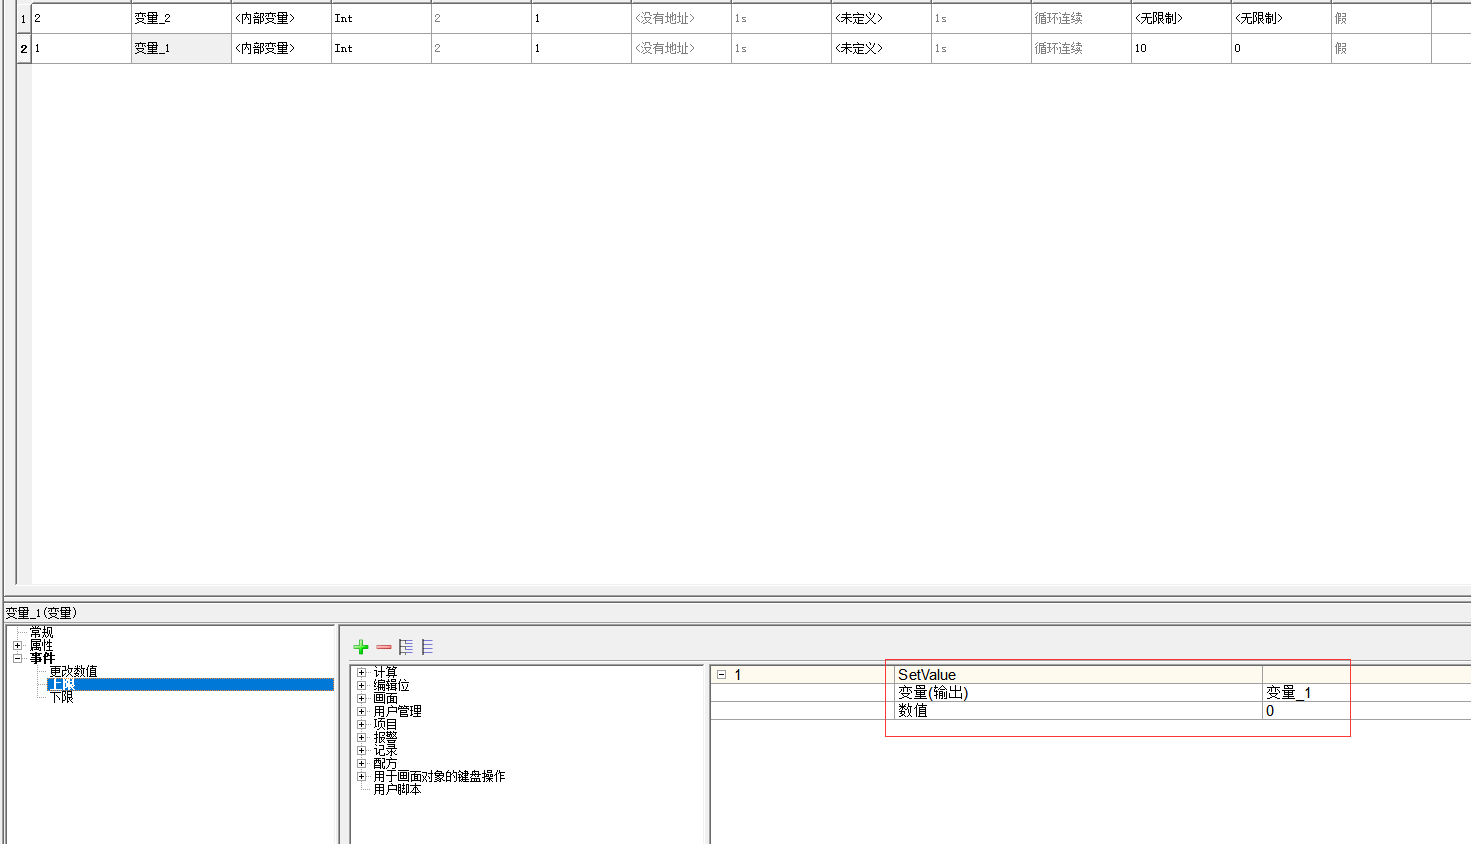The image size is (1471, 844).
Task: Expand the 画面 function category
Action: (362, 699)
